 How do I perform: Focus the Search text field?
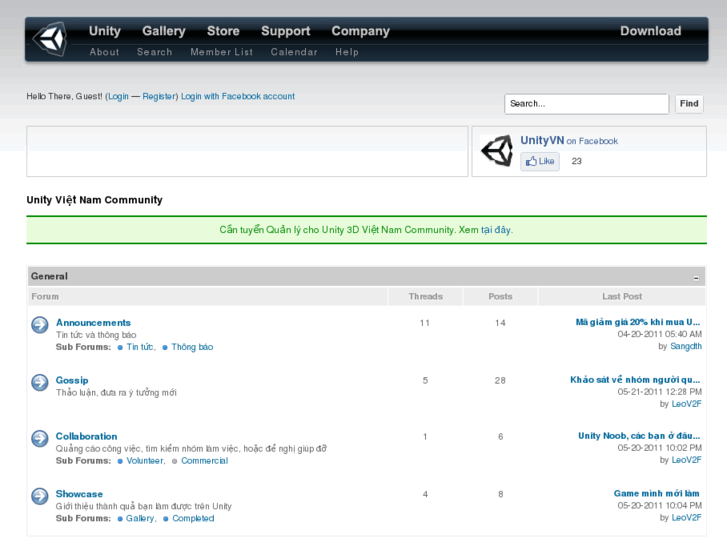pos(587,104)
